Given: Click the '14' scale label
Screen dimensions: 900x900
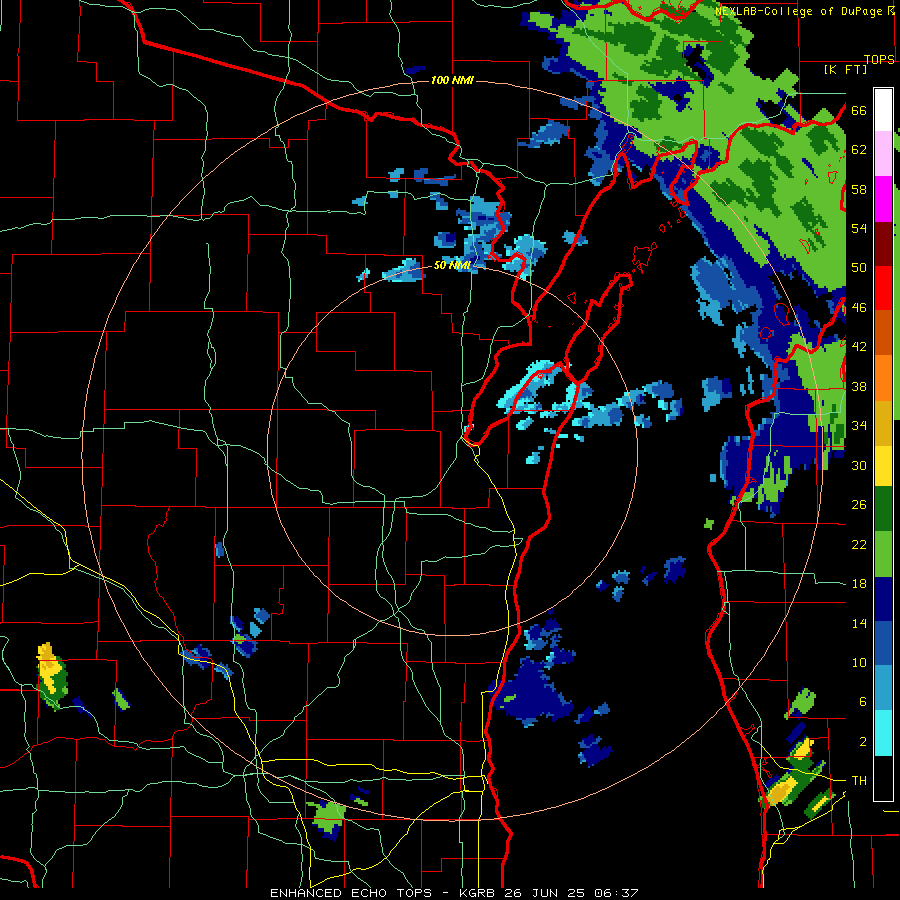Looking at the screenshot, I should coord(859,623).
